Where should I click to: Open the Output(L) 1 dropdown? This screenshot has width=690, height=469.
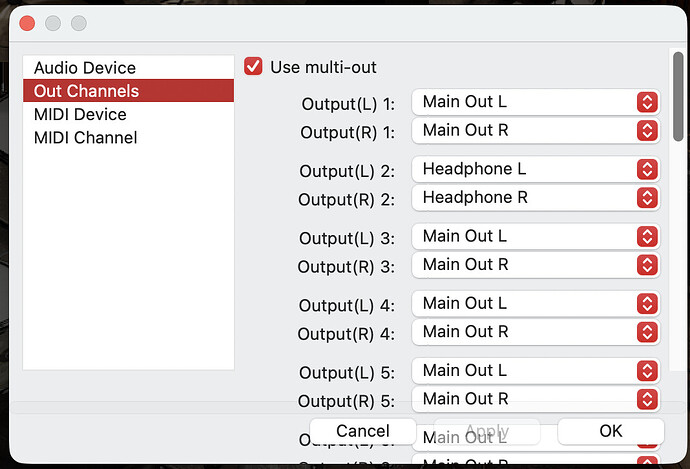[x=535, y=102]
